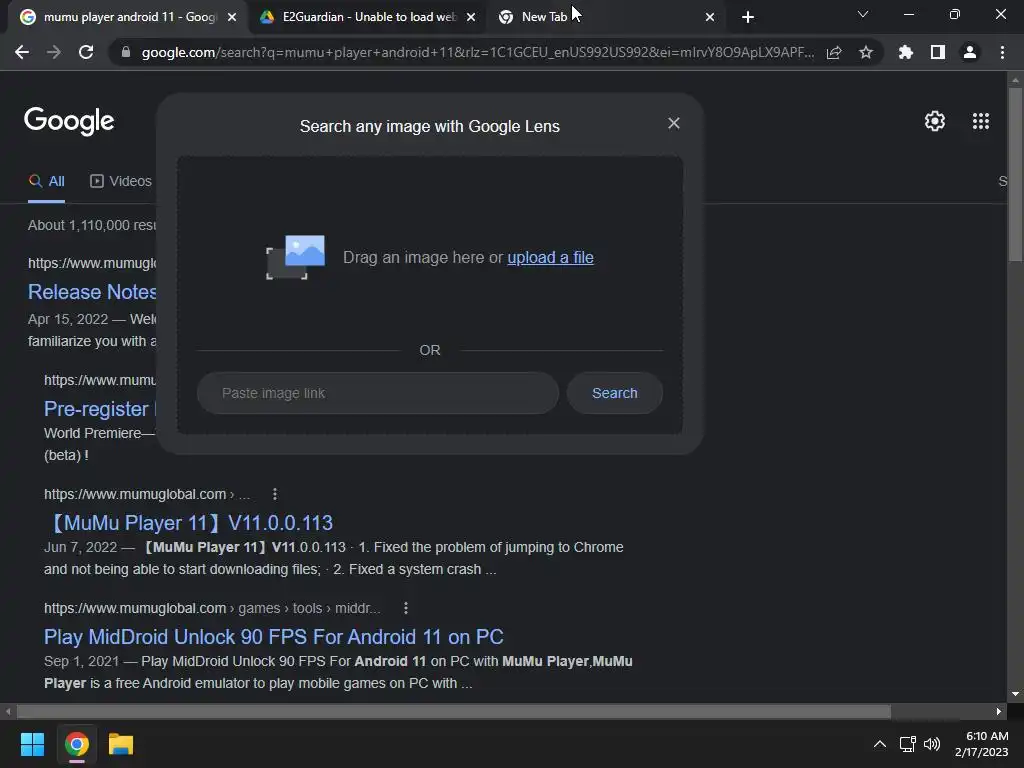Open the volume tray icon

point(932,744)
